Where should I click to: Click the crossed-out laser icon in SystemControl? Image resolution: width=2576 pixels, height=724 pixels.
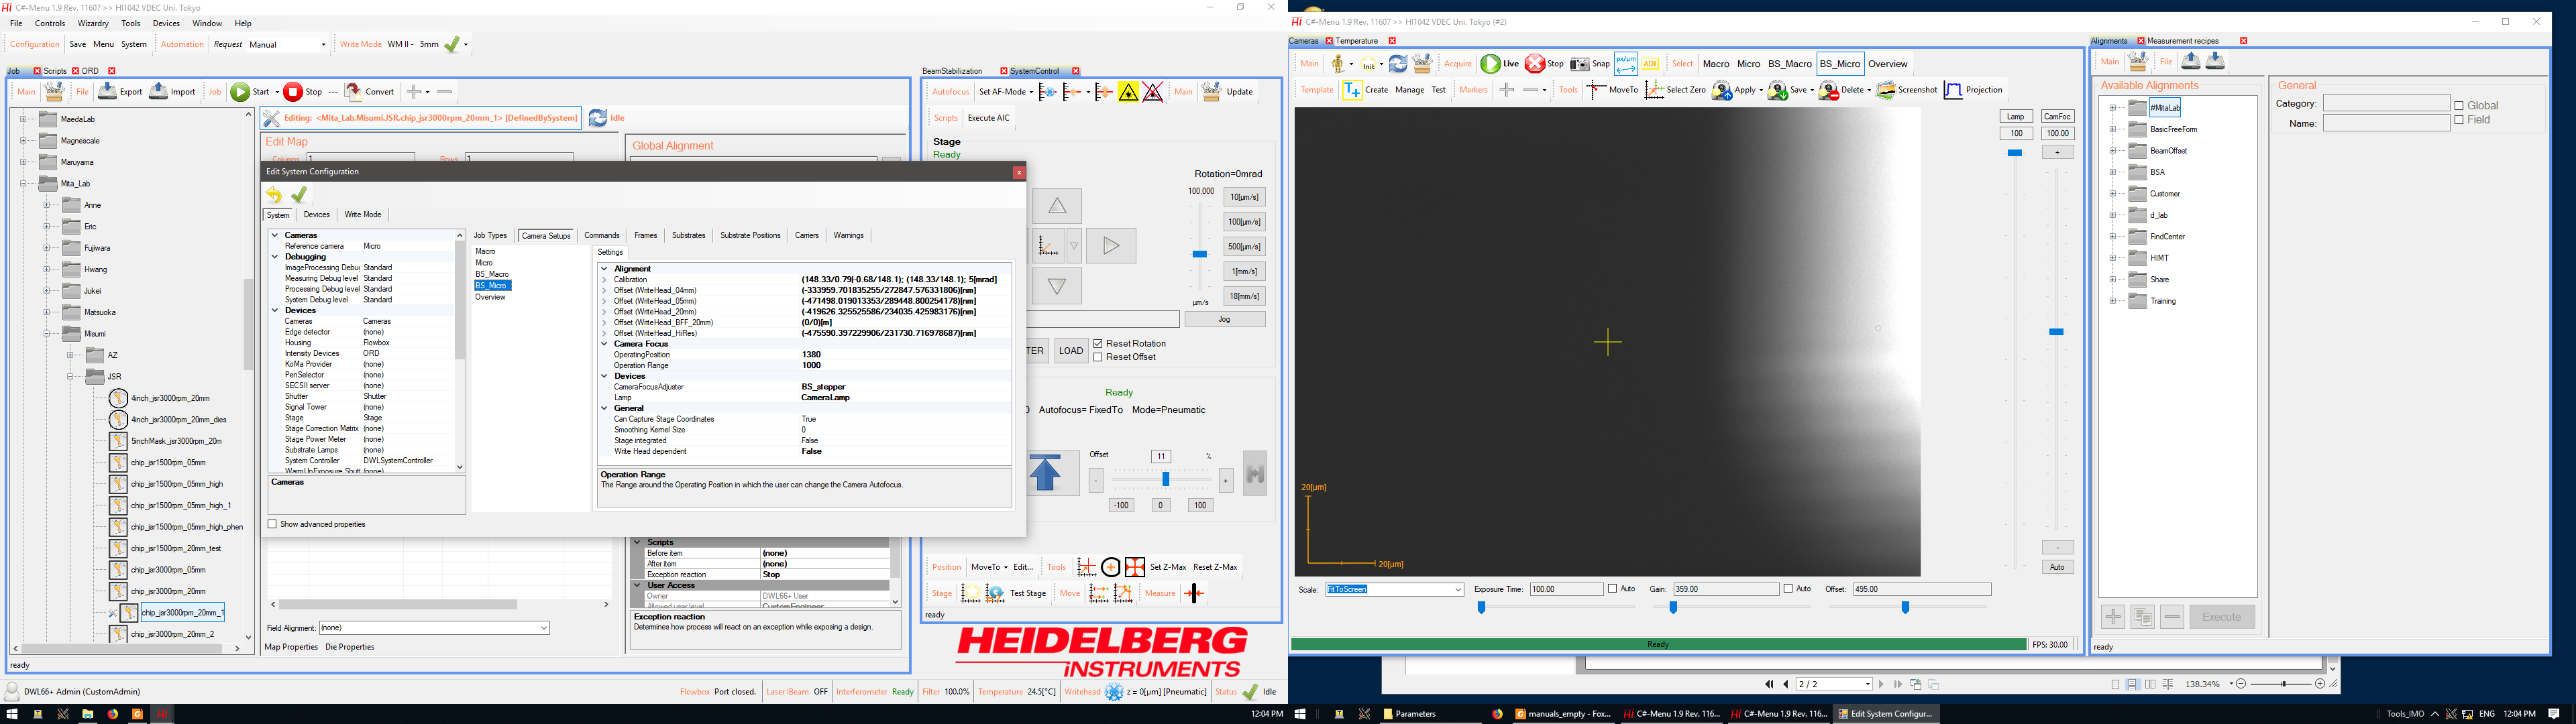click(1153, 92)
